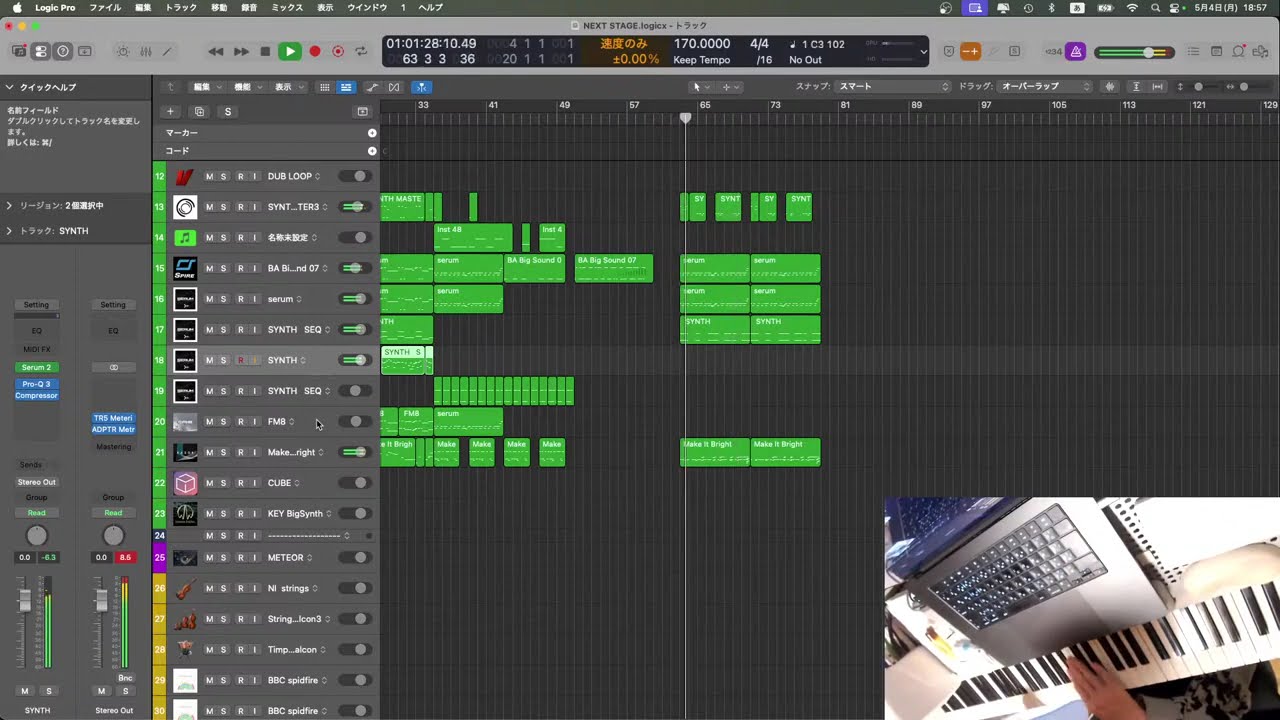Mute the DUB LOOP track
Screen dimensions: 1280x720
coord(209,176)
